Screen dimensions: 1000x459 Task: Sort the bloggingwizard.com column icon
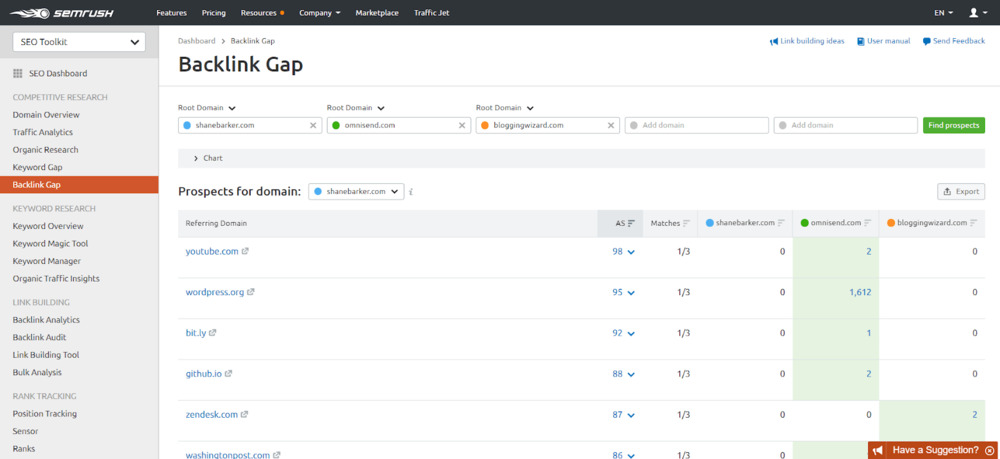point(973,223)
